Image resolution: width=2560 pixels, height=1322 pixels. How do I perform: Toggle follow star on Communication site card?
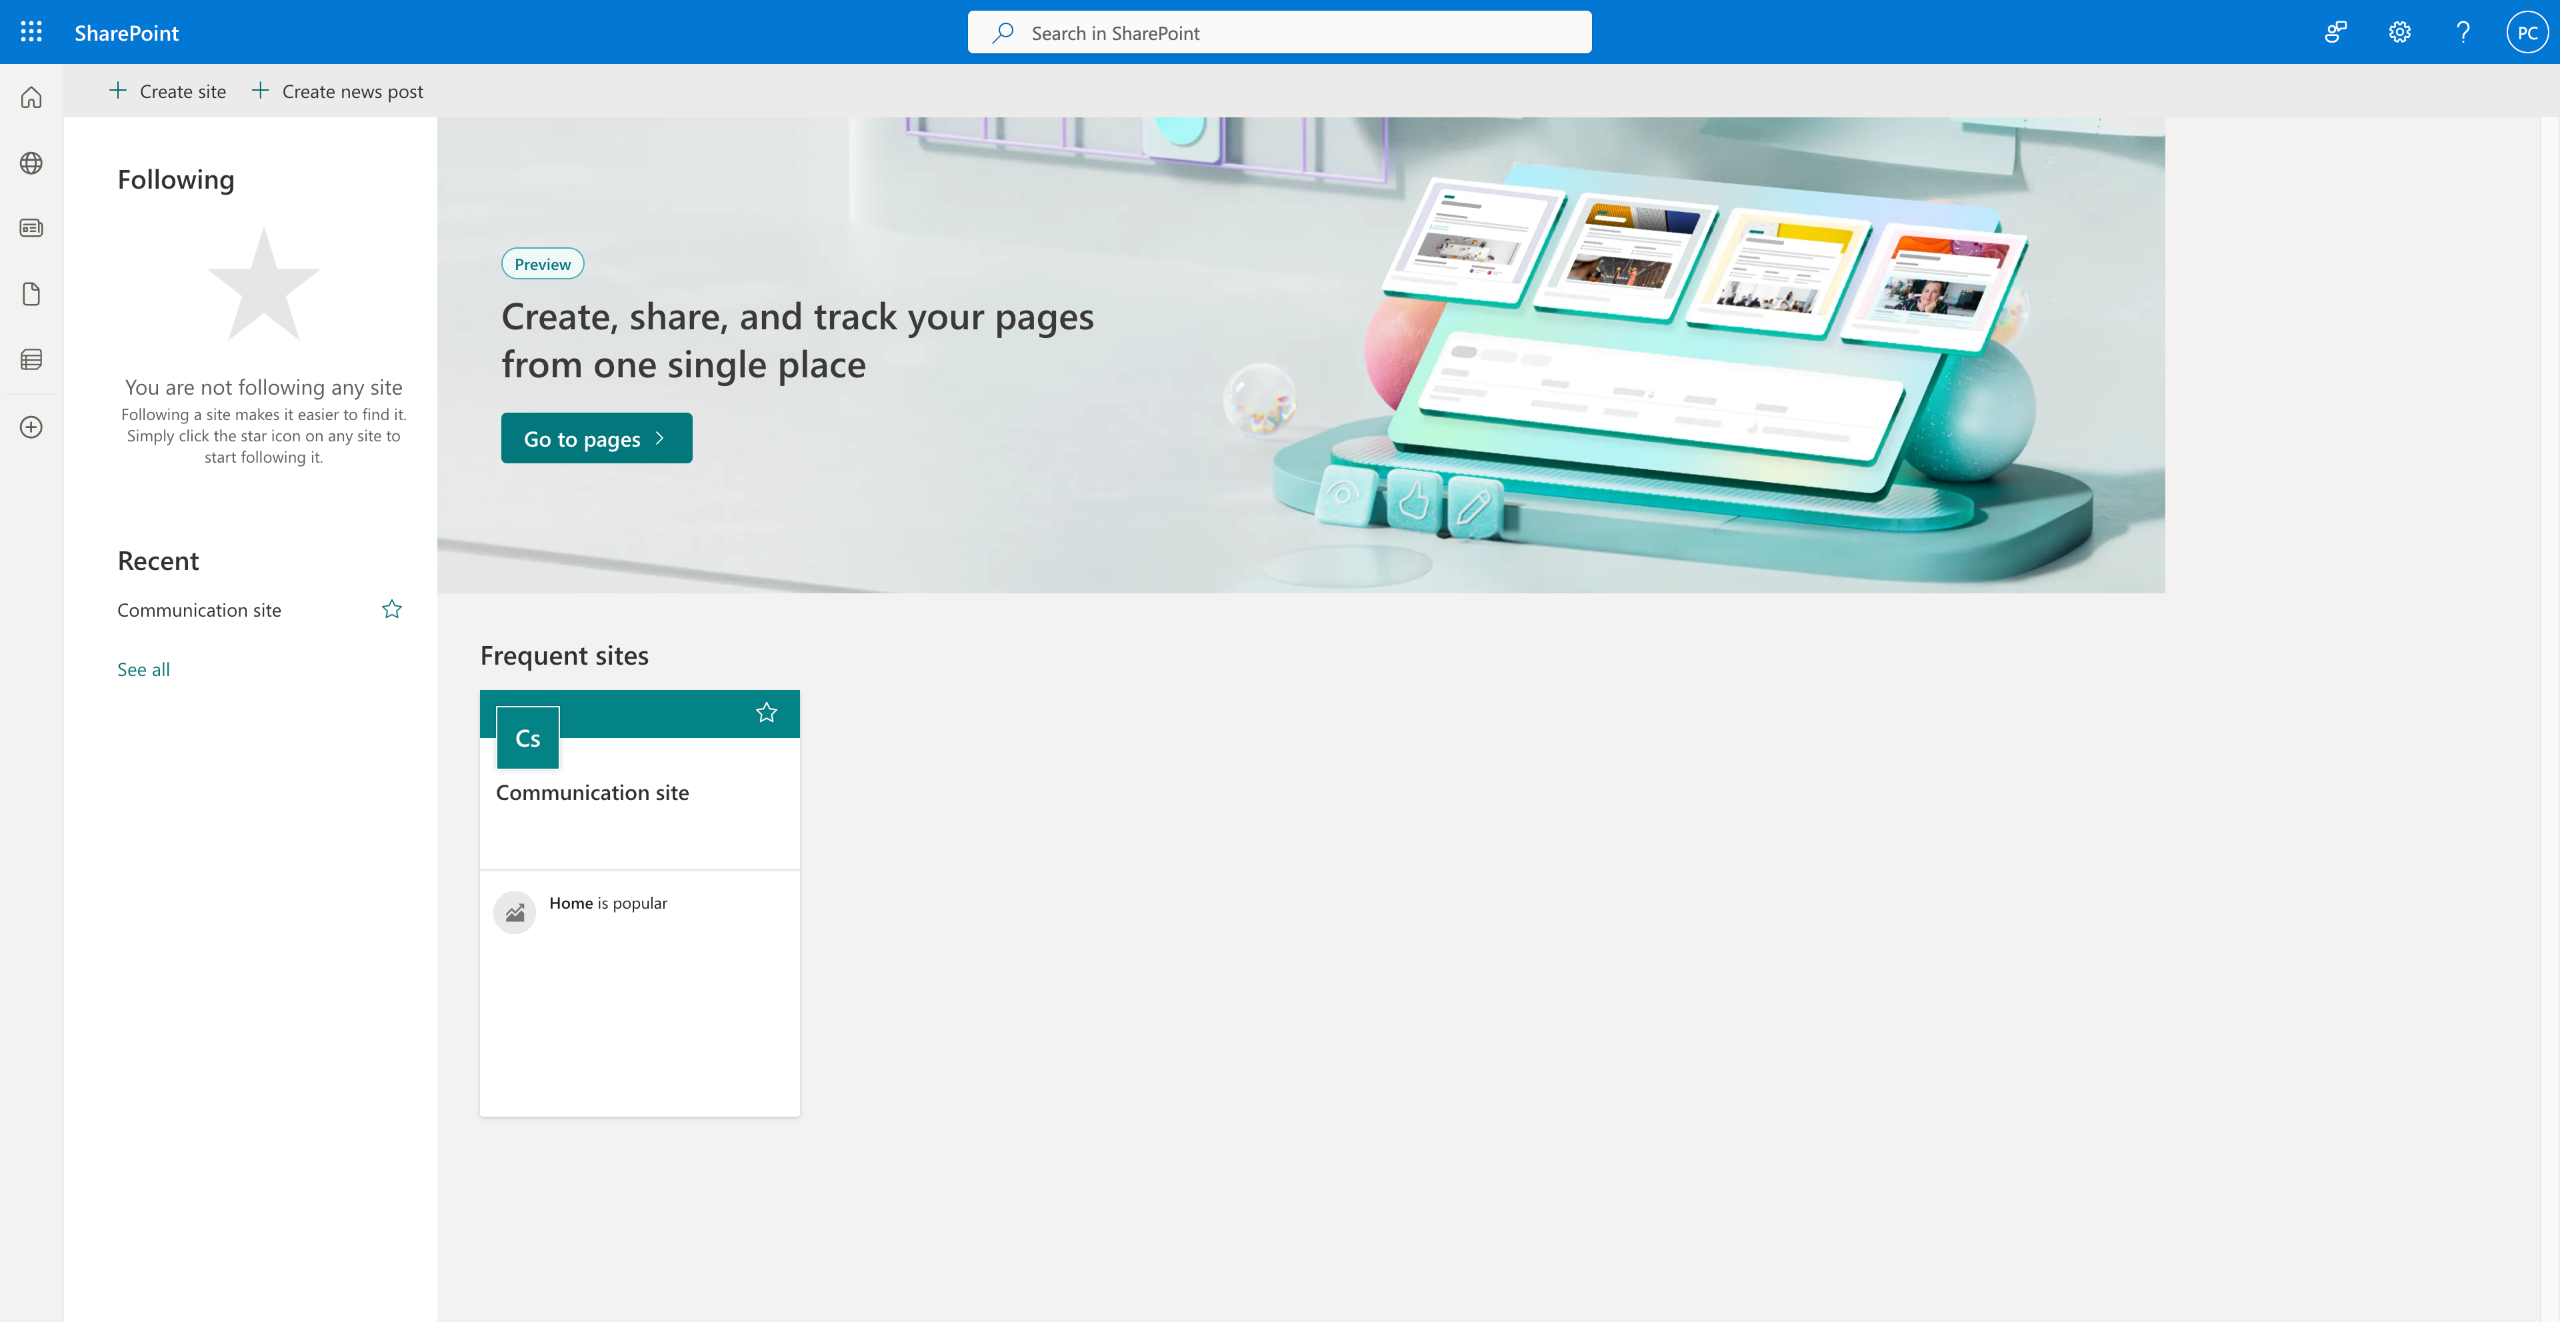click(x=766, y=712)
